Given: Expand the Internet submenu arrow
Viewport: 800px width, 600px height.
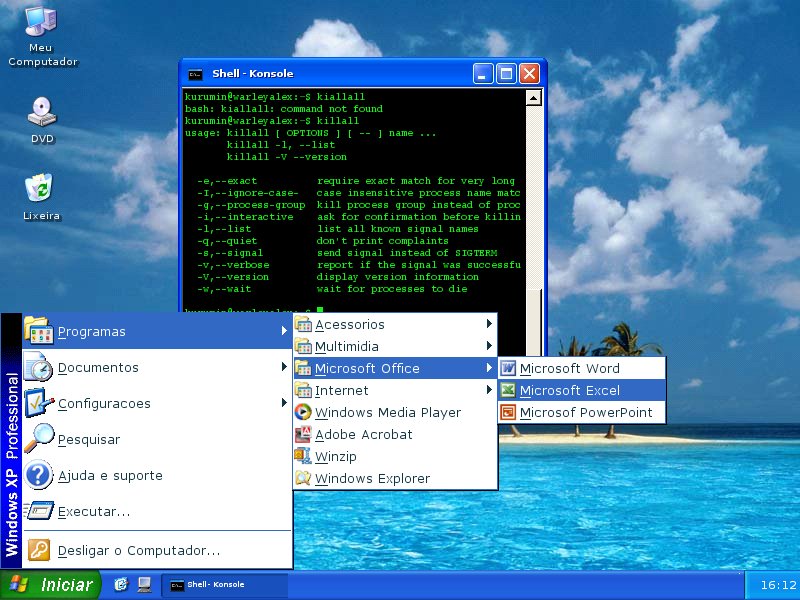Looking at the screenshot, I should pyautogui.click(x=489, y=389).
